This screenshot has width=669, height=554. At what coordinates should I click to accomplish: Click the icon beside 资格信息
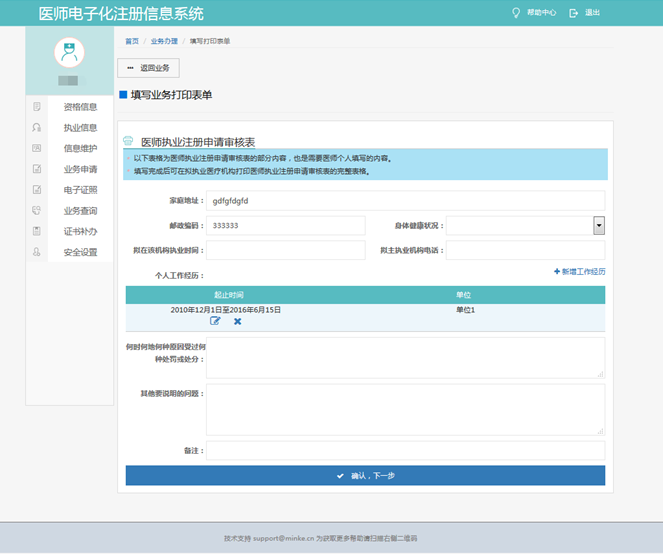coord(37,107)
